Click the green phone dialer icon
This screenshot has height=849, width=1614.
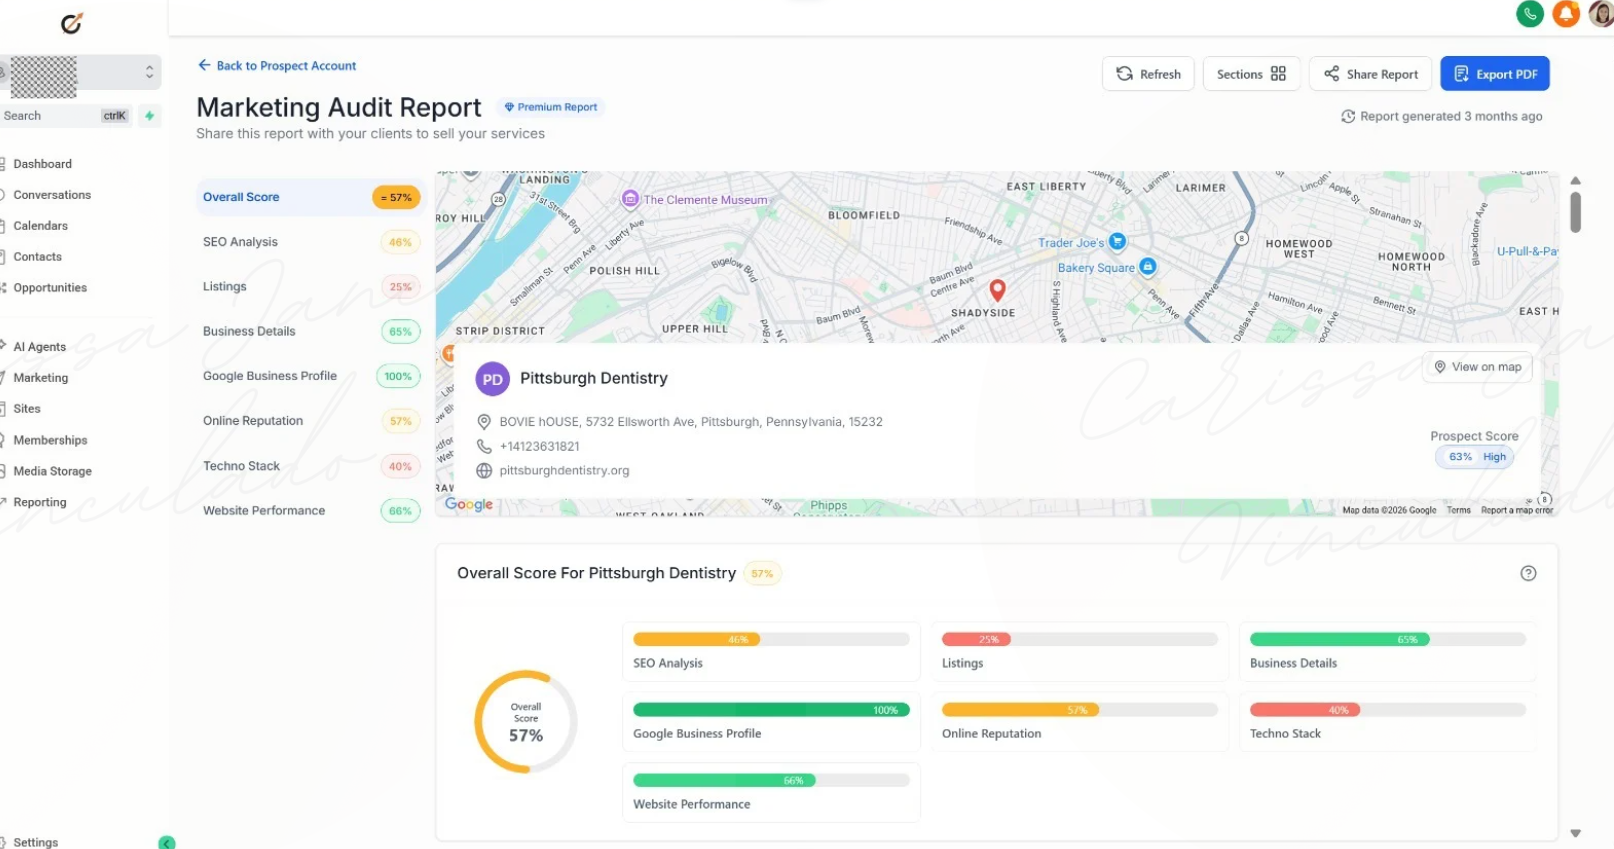tap(1530, 13)
